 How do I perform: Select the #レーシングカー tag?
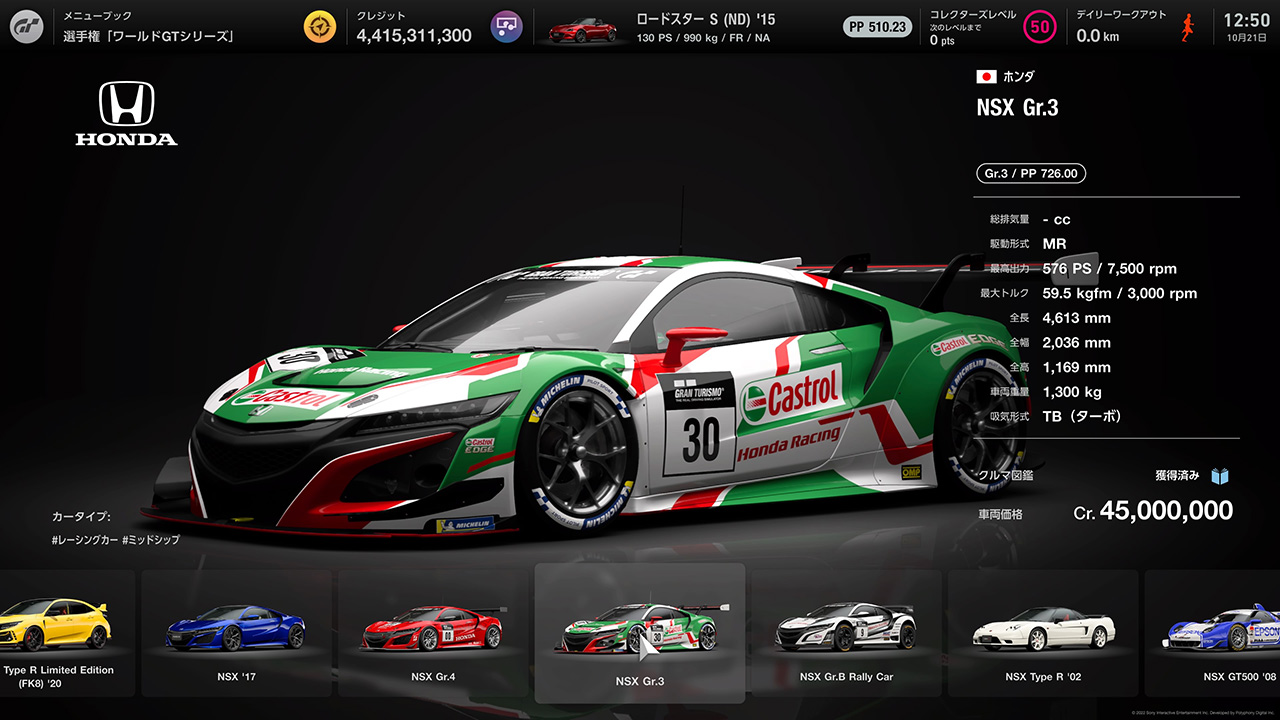tap(84, 539)
